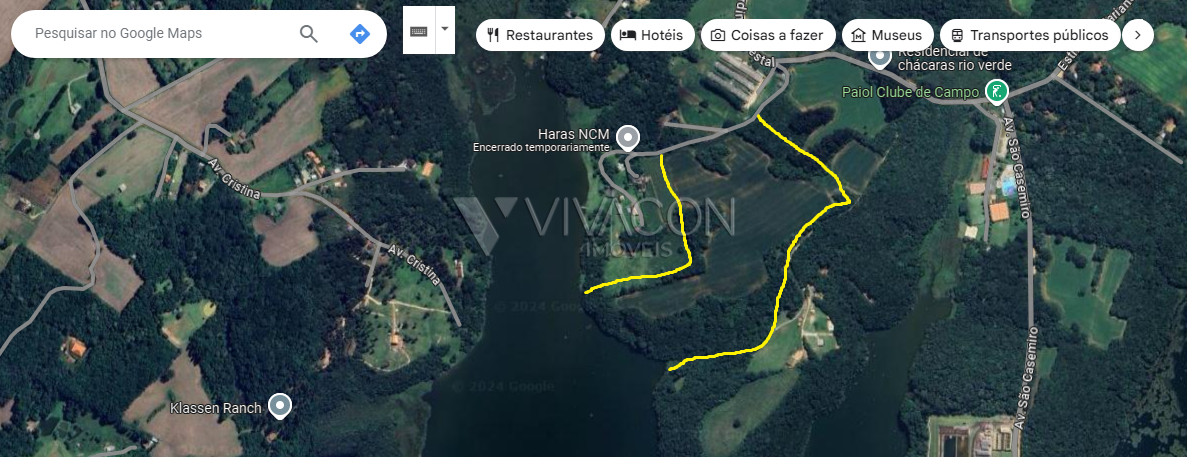The width and height of the screenshot is (1187, 457).
Task: Click the Residencial de chácaras rio verde pin
Action: click(879, 56)
